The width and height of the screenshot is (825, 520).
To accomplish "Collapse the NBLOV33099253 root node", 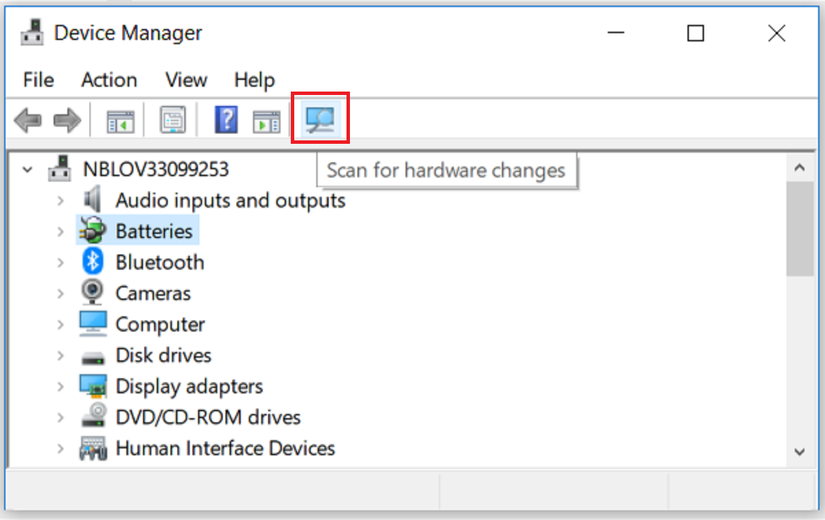I will click(27, 169).
